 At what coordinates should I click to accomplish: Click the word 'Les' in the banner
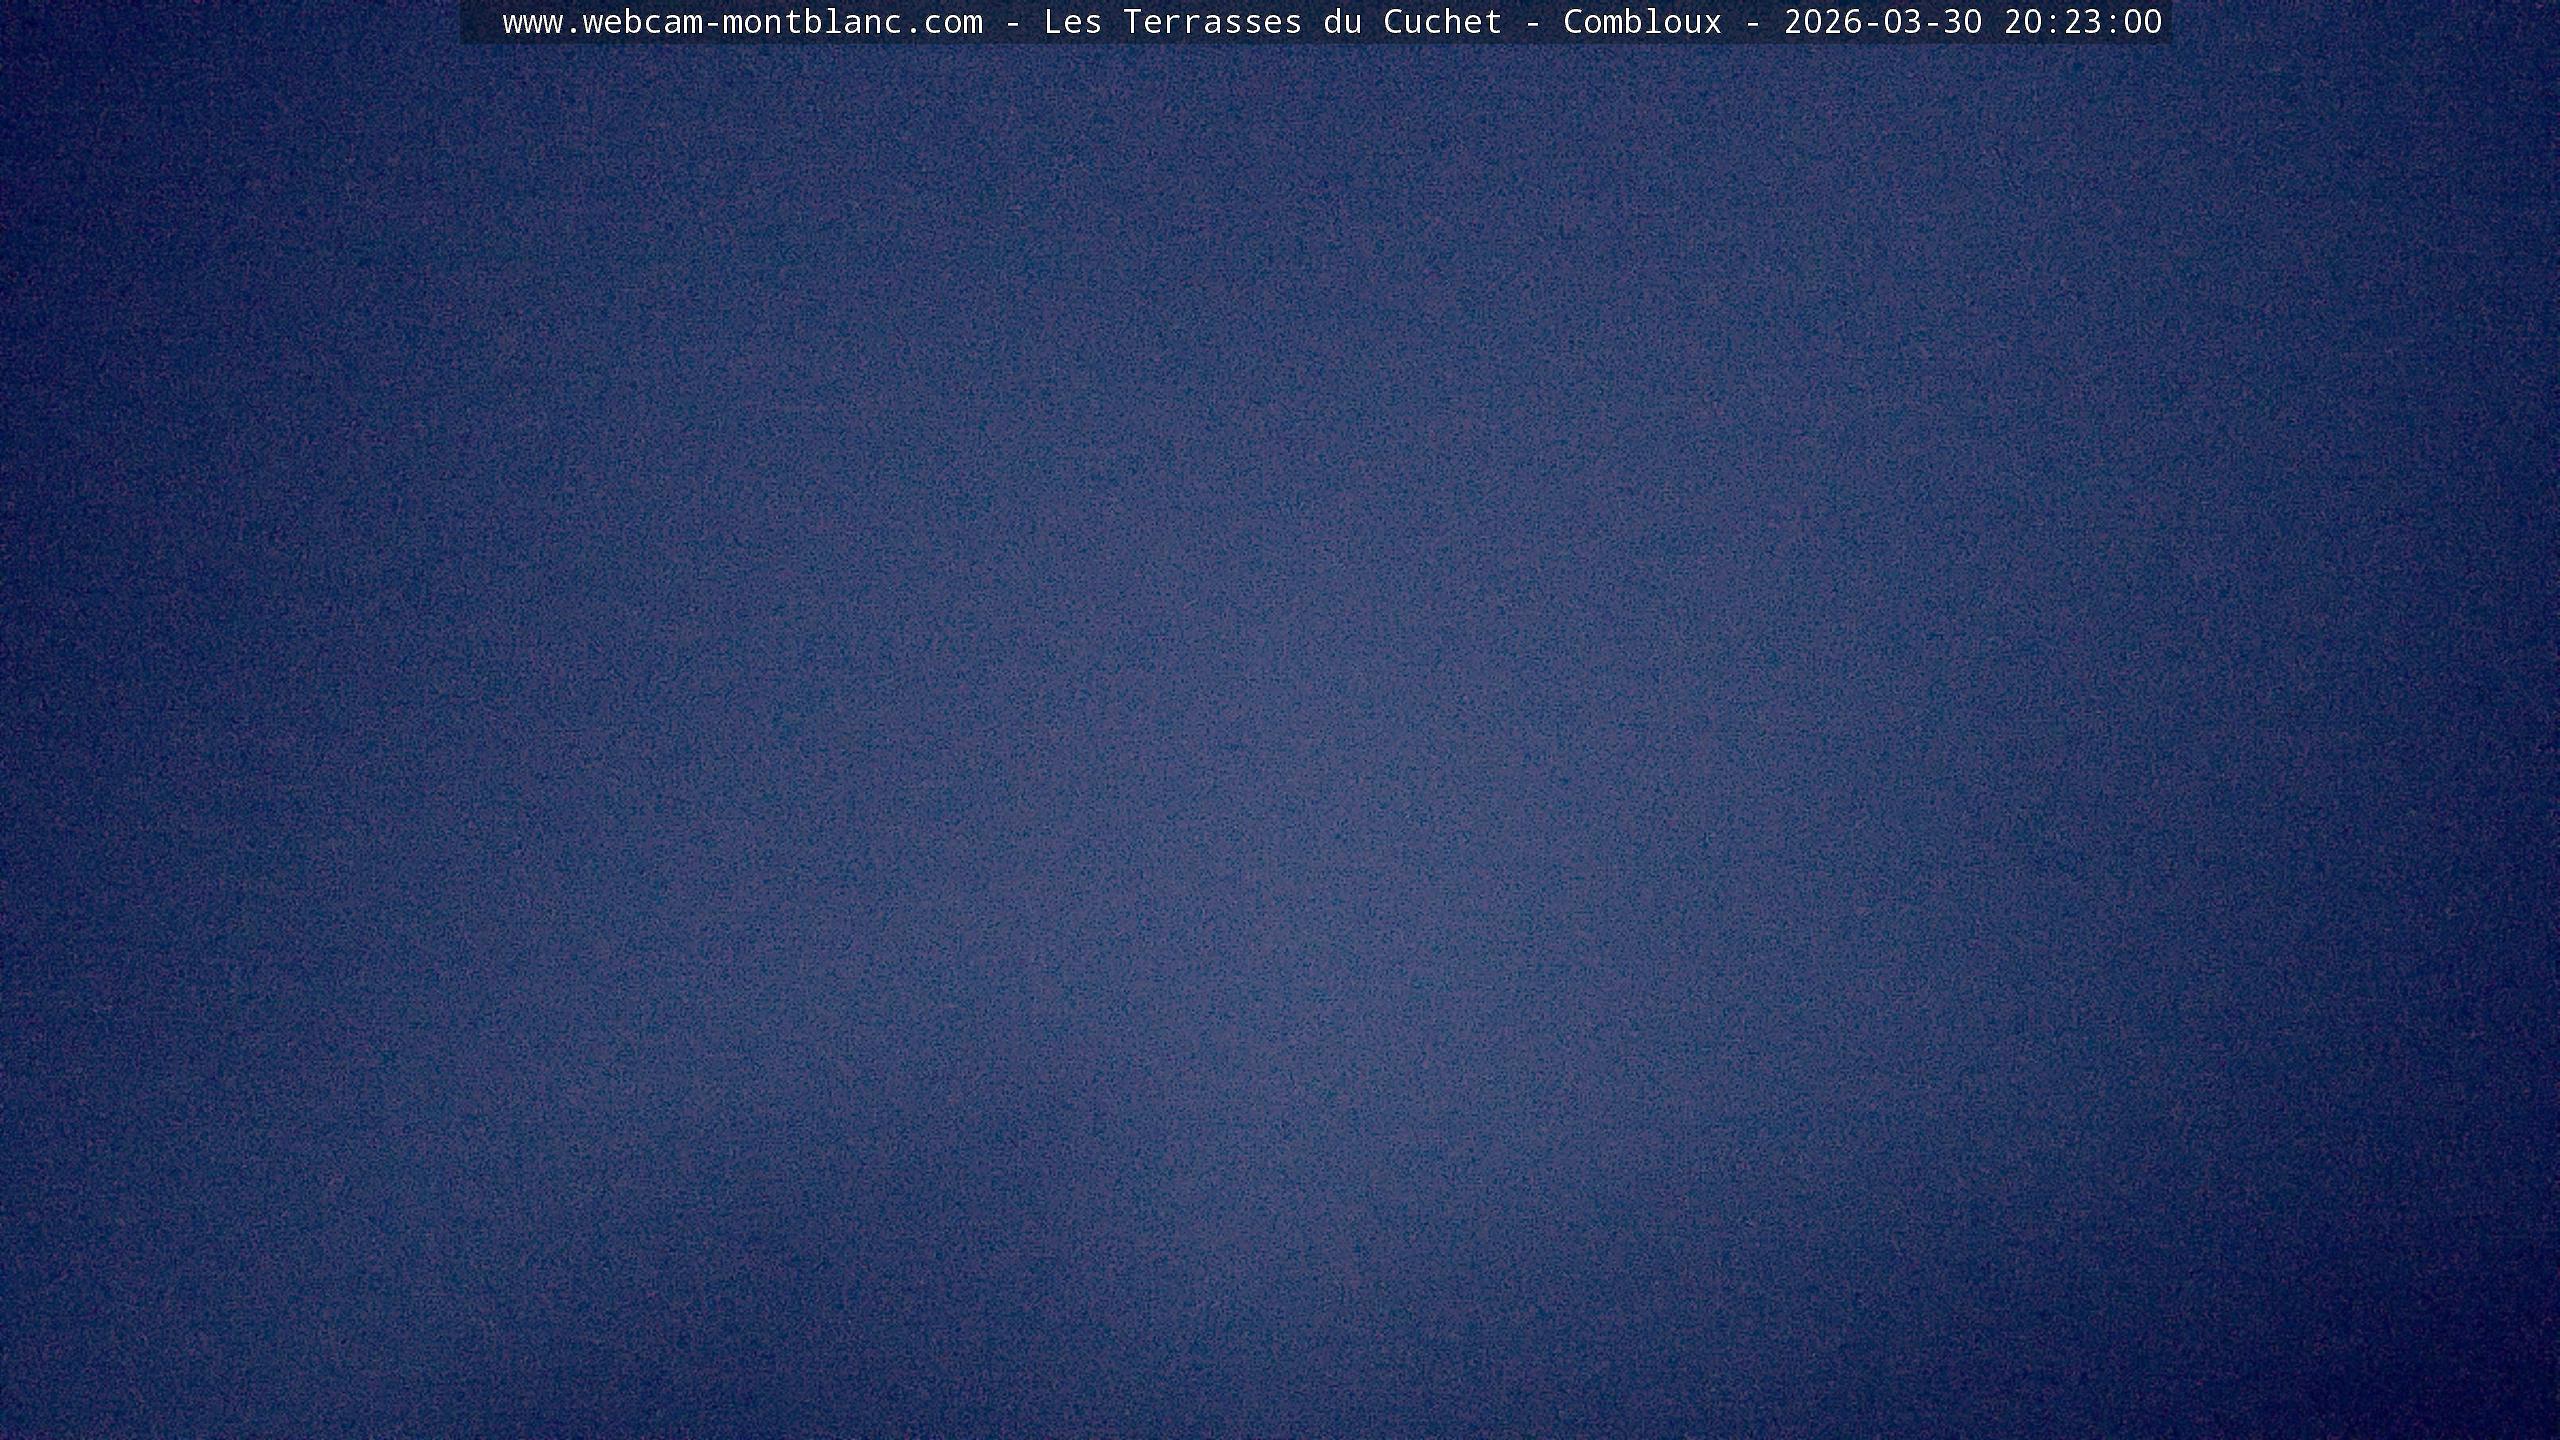tap(1072, 22)
